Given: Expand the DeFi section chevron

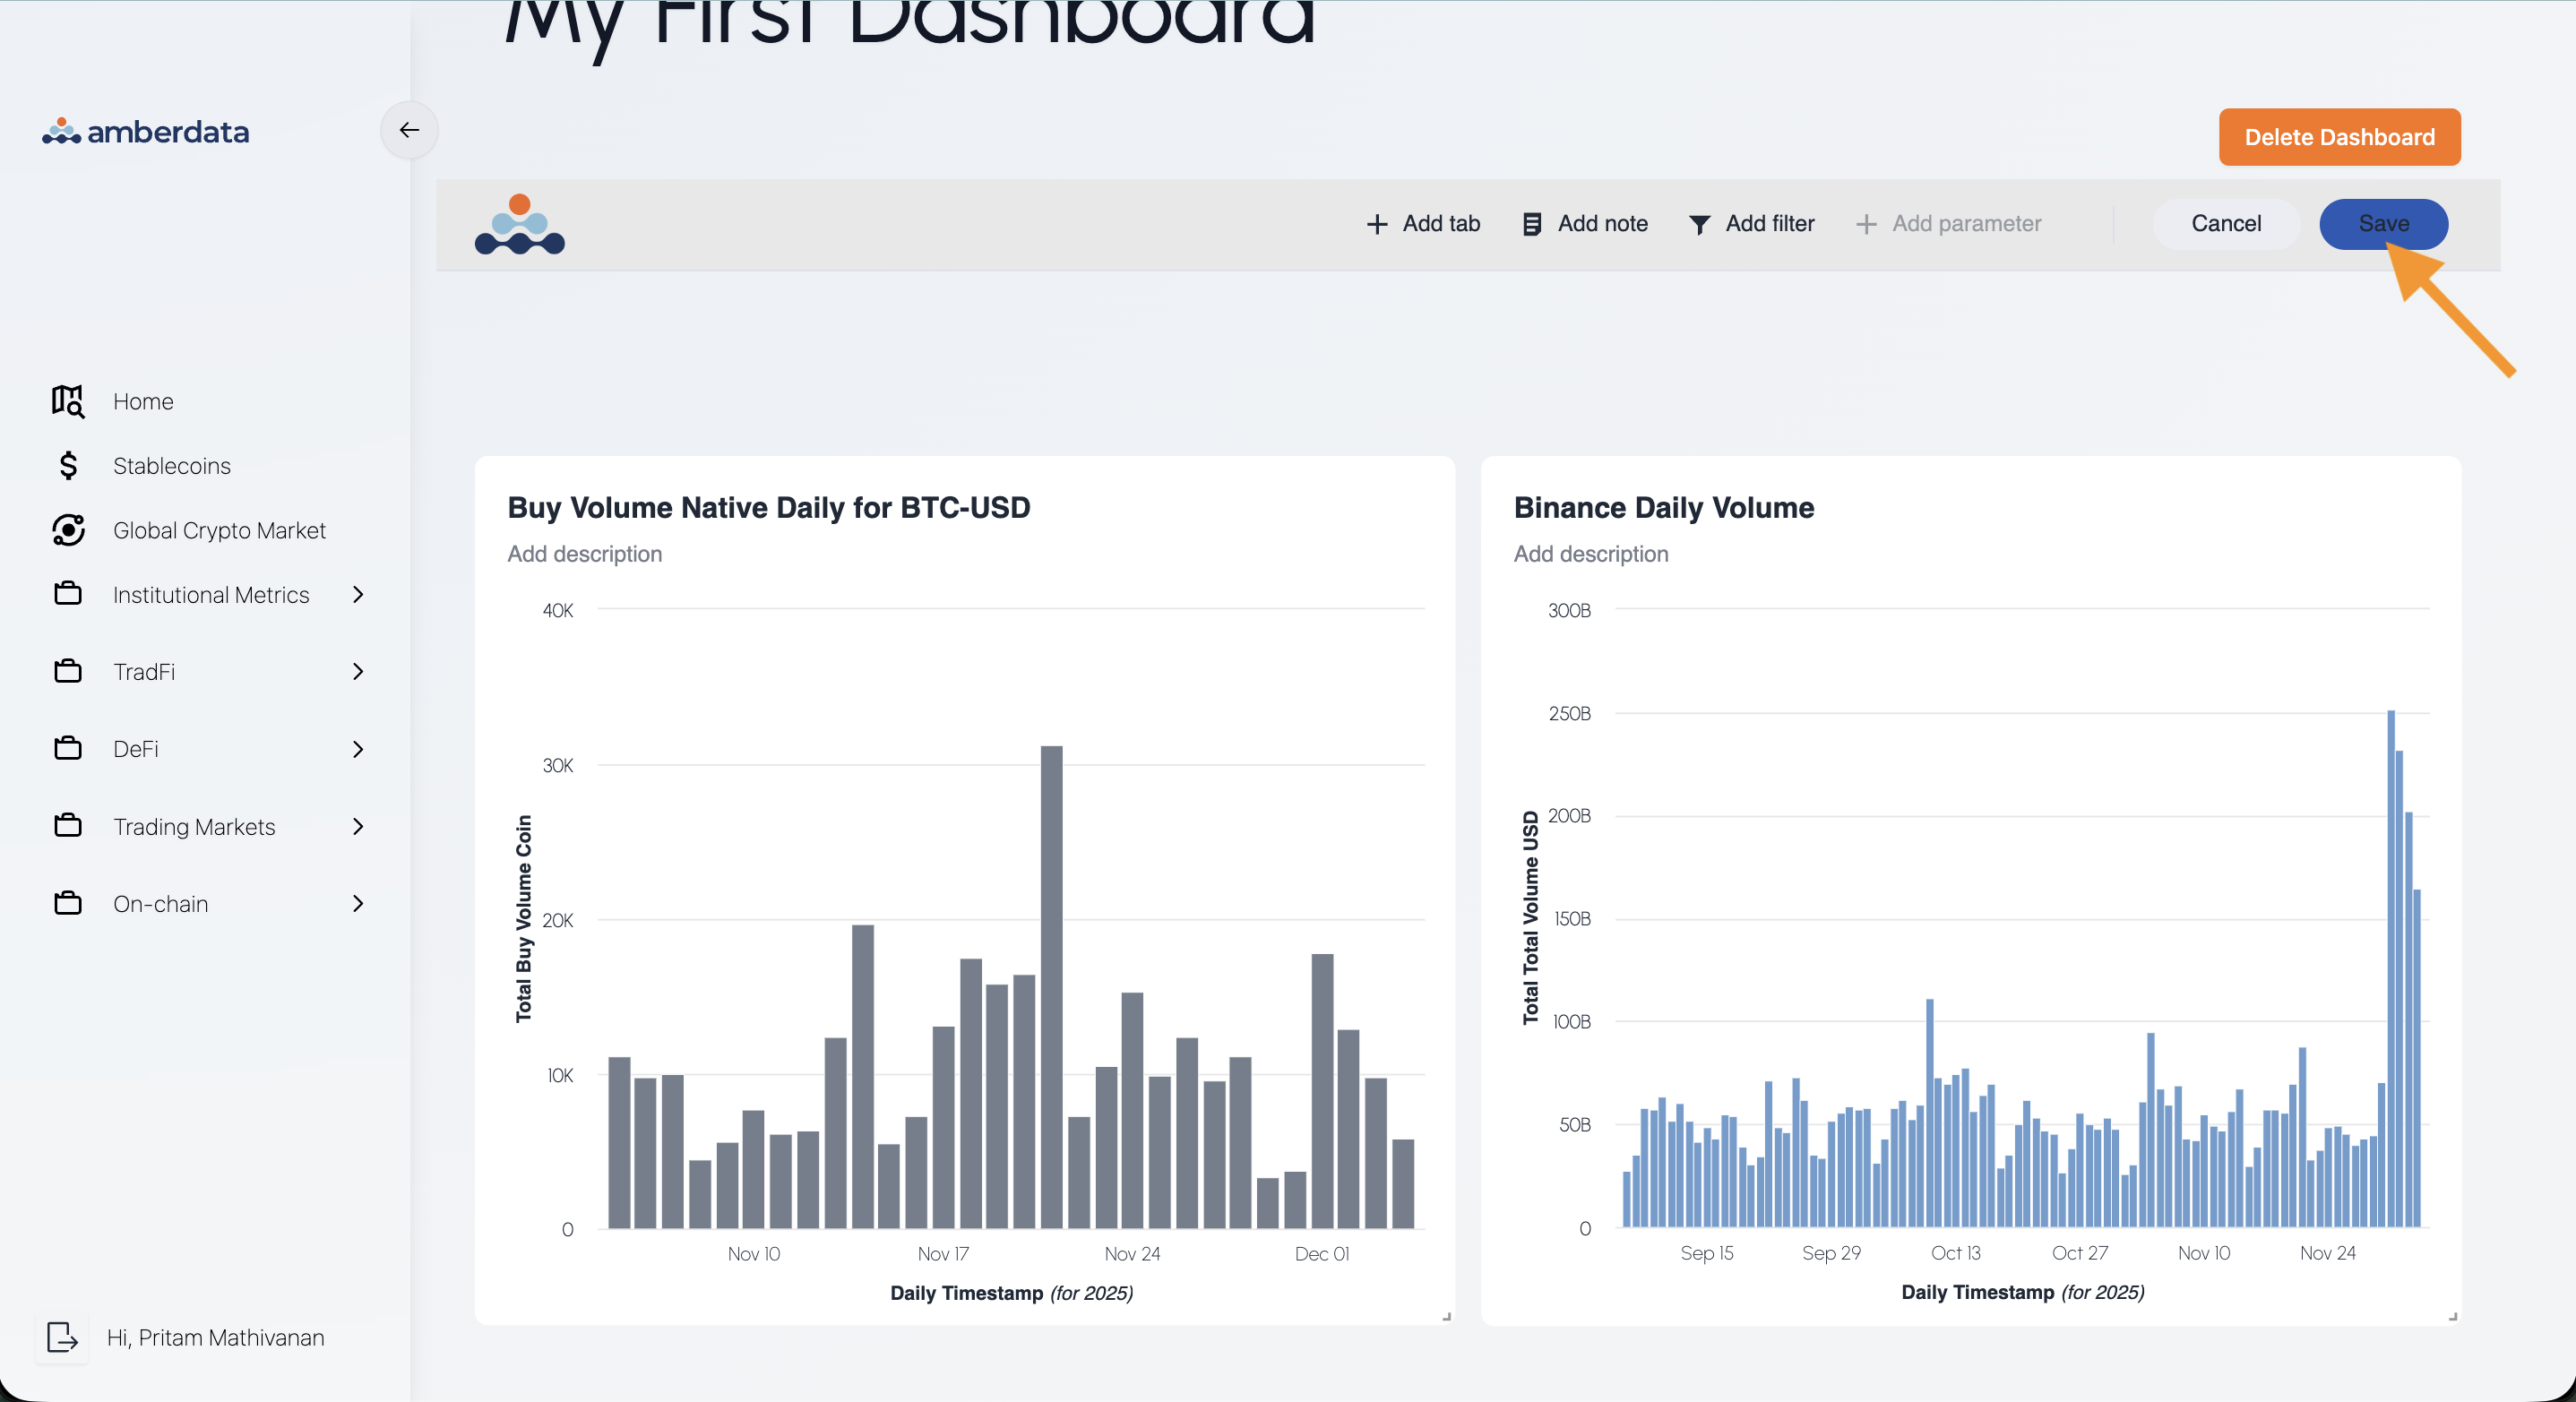Looking at the screenshot, I should [x=358, y=749].
